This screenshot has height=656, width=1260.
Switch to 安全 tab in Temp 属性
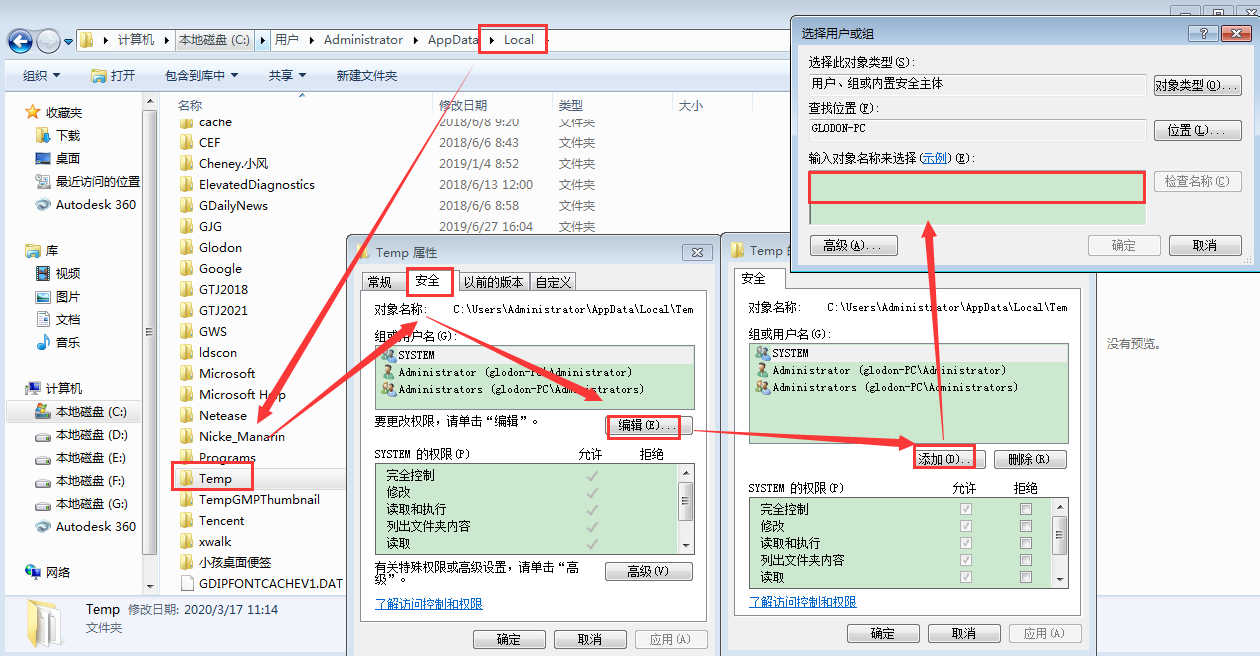[x=428, y=281]
